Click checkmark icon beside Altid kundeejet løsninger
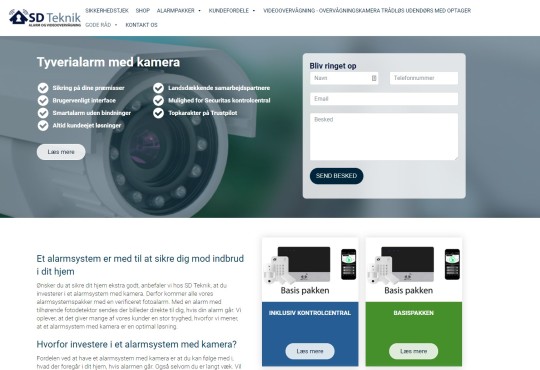This screenshot has height=370, width=540. pyautogui.click(x=43, y=126)
